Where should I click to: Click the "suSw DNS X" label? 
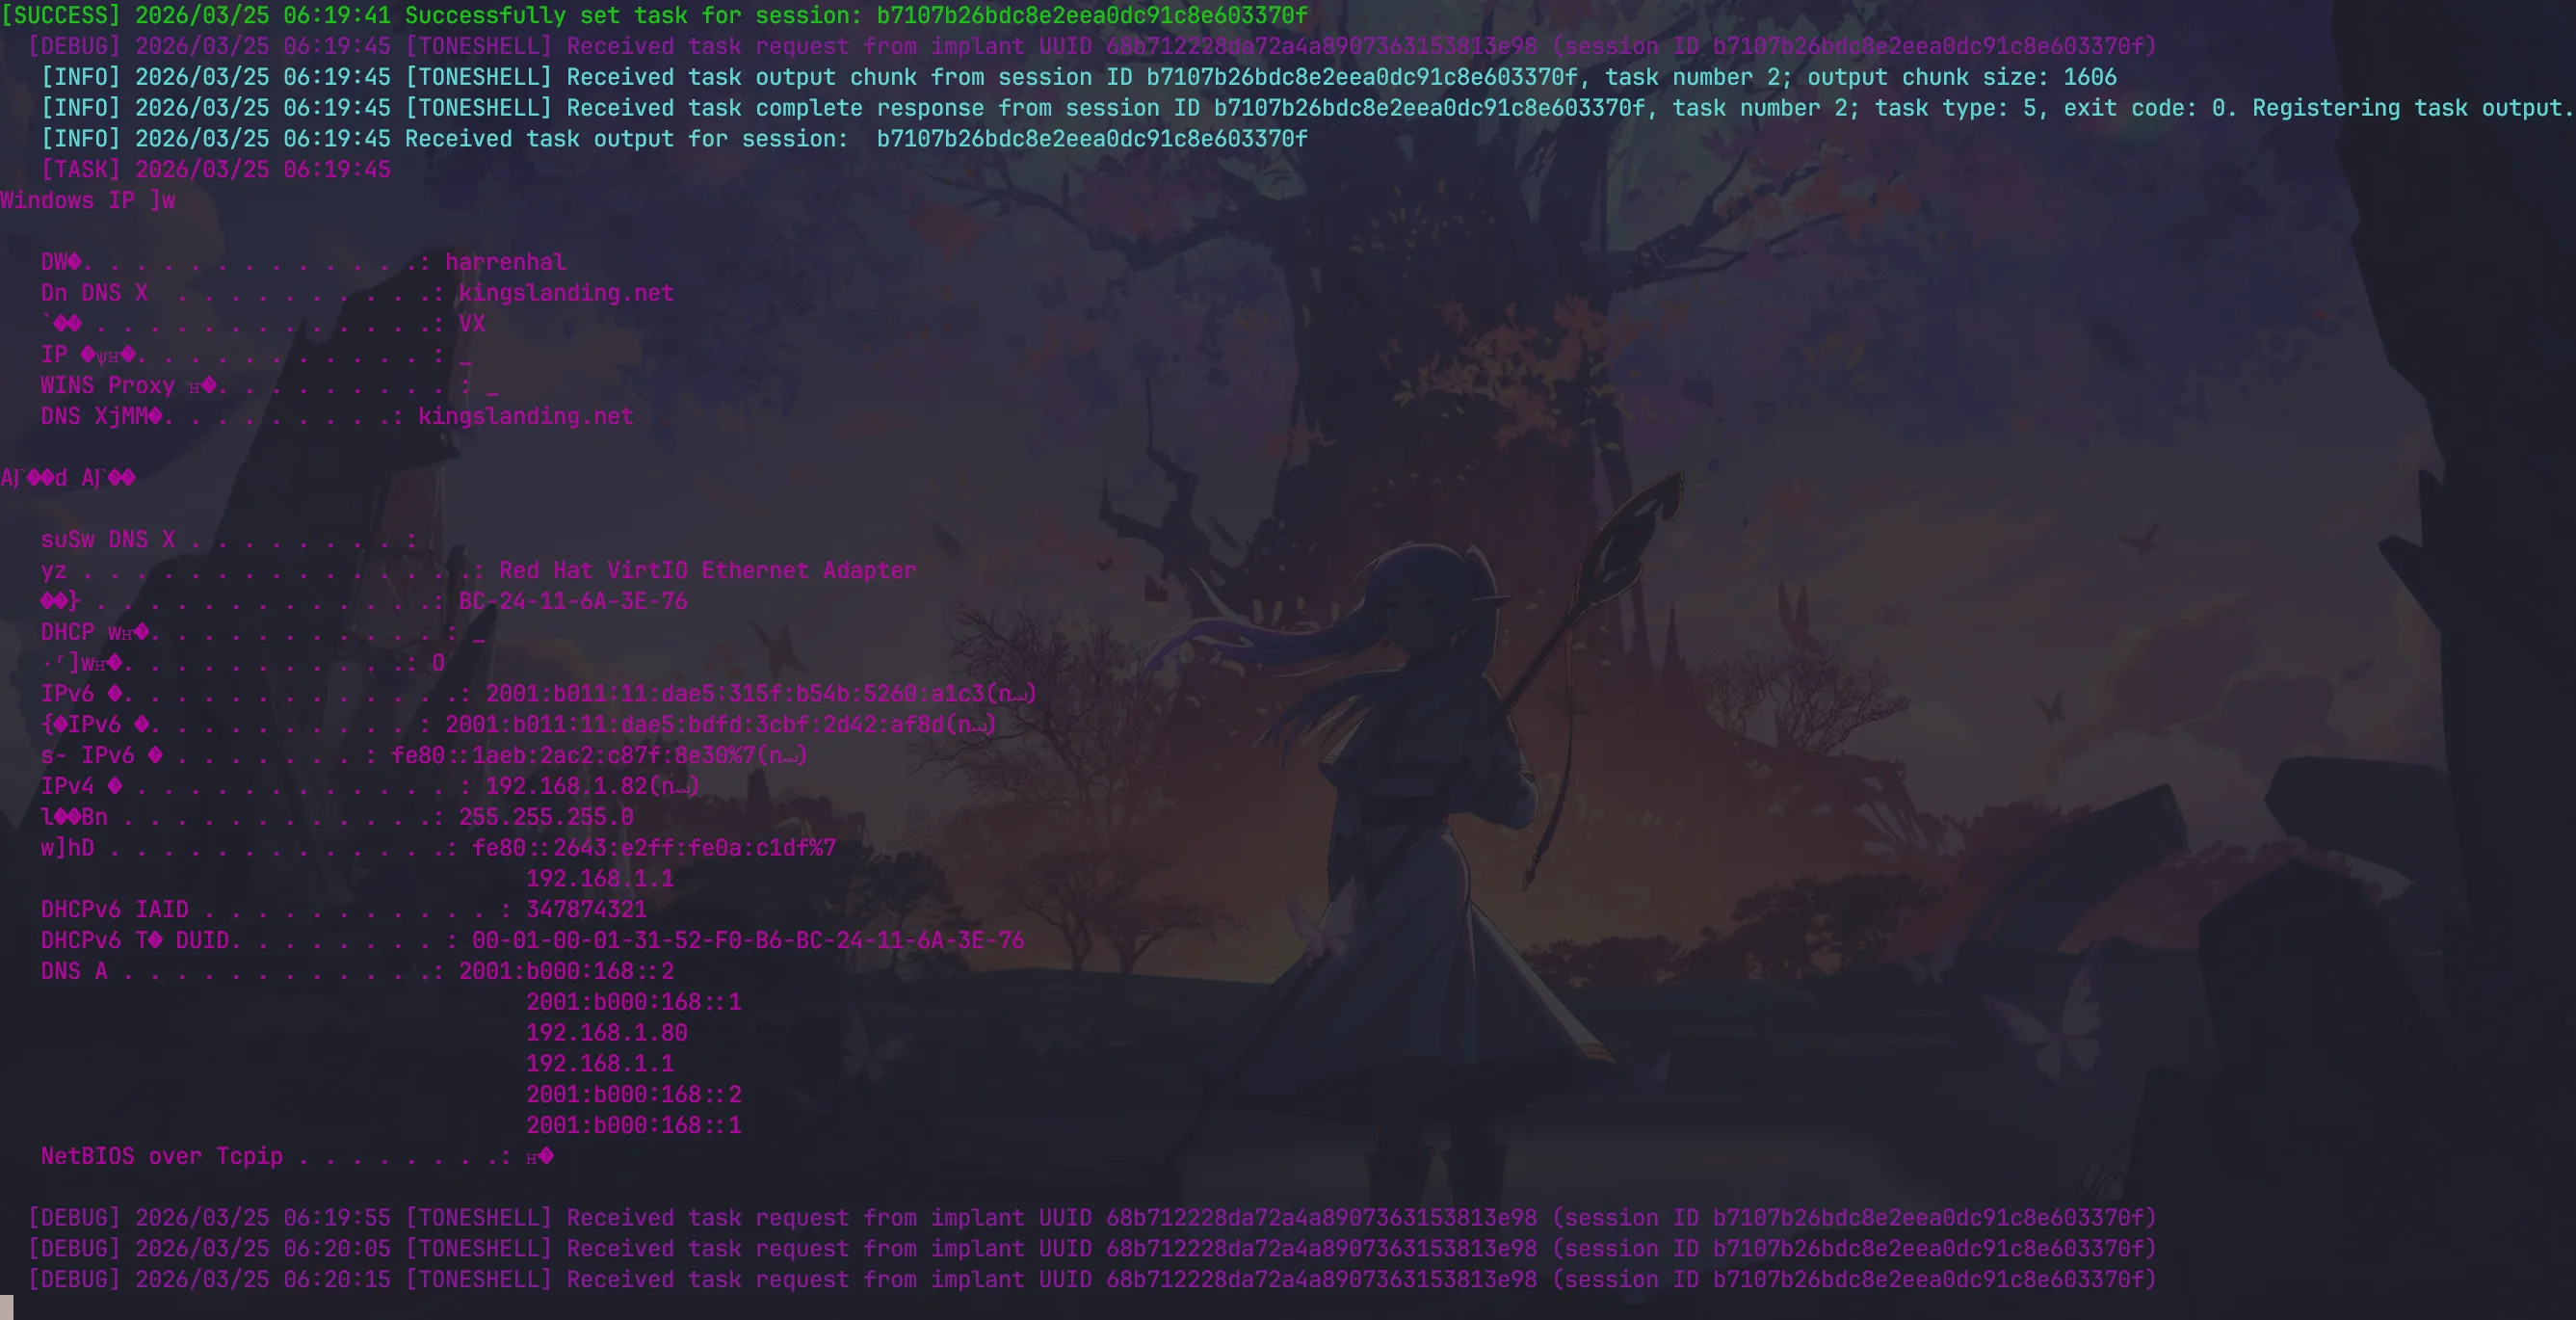coord(107,540)
